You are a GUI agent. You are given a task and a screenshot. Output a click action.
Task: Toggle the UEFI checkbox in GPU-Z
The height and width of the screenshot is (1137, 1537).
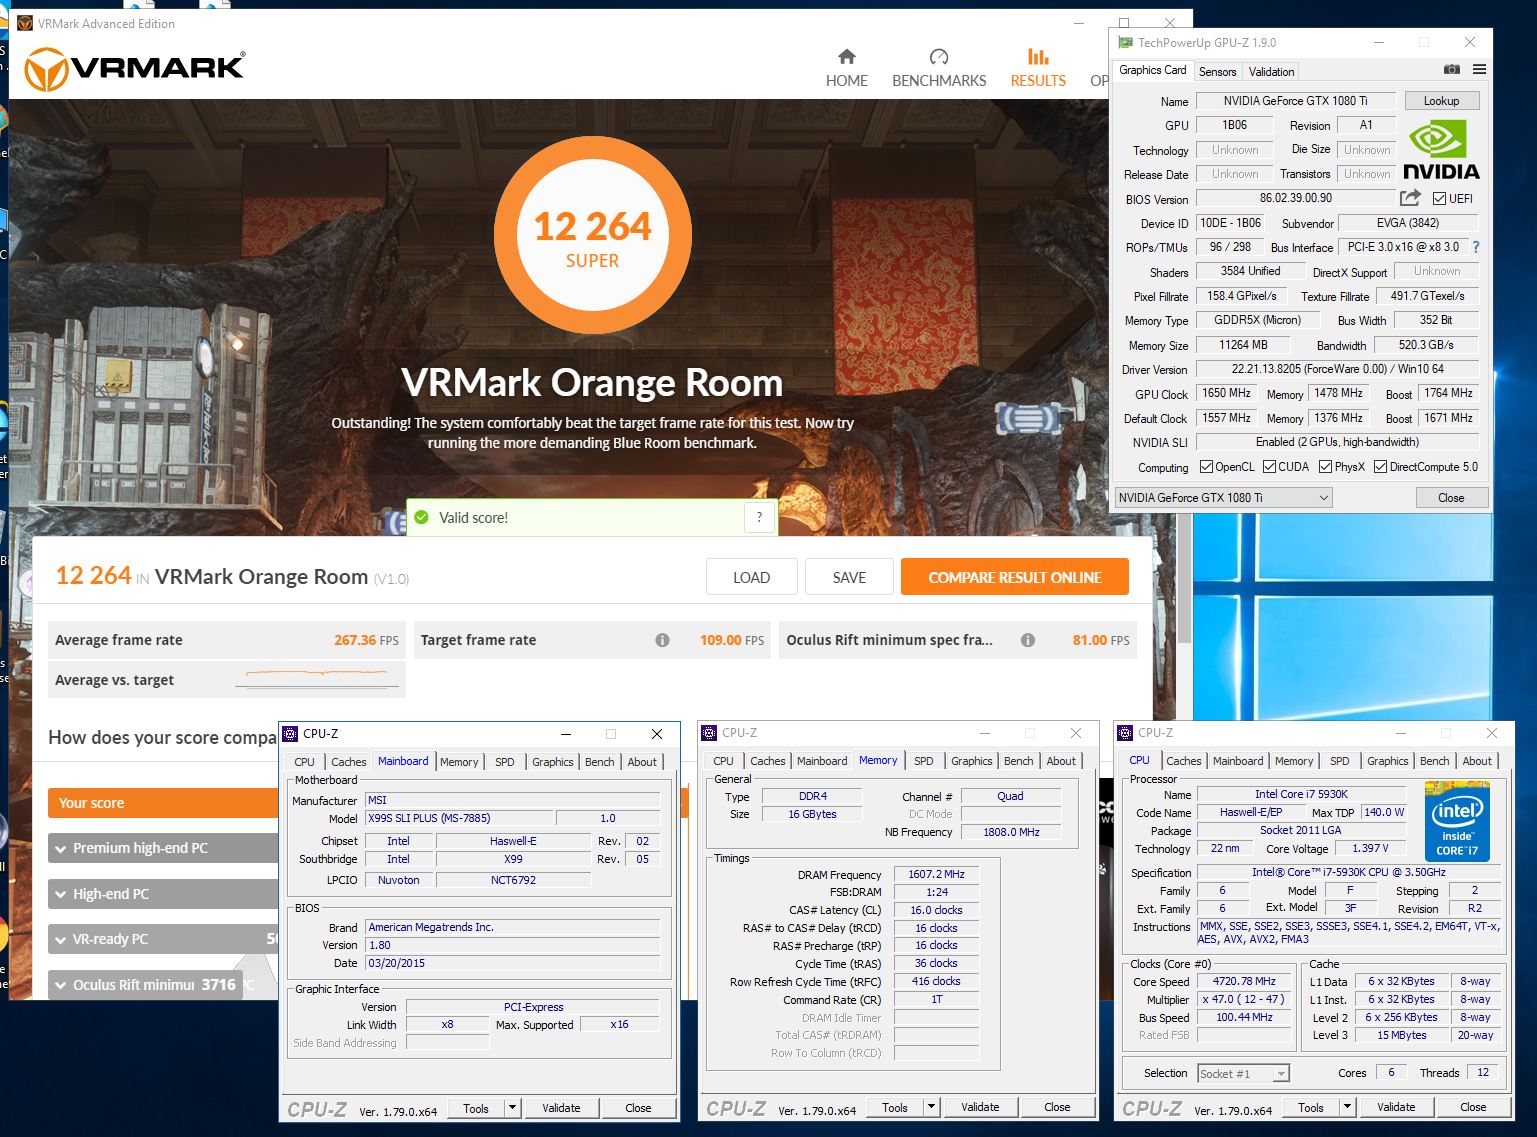(1439, 199)
